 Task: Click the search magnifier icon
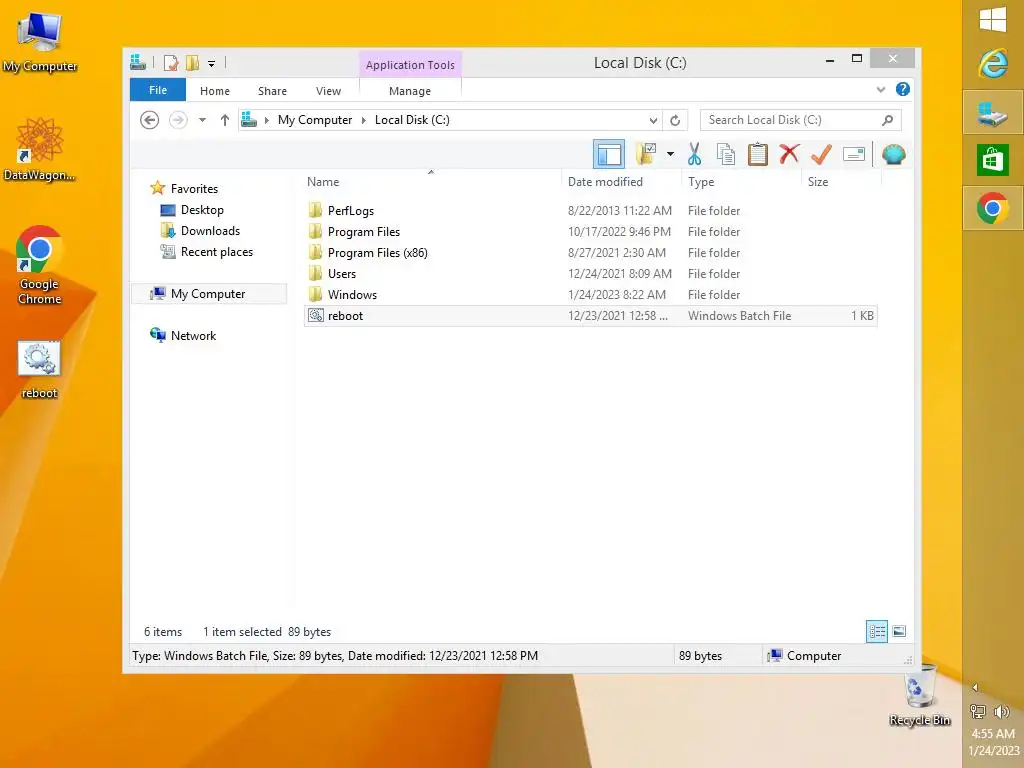(x=888, y=120)
